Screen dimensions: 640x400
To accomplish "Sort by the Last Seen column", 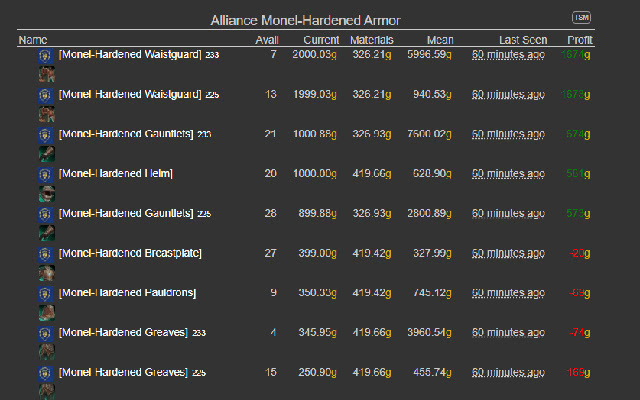I will pos(523,40).
